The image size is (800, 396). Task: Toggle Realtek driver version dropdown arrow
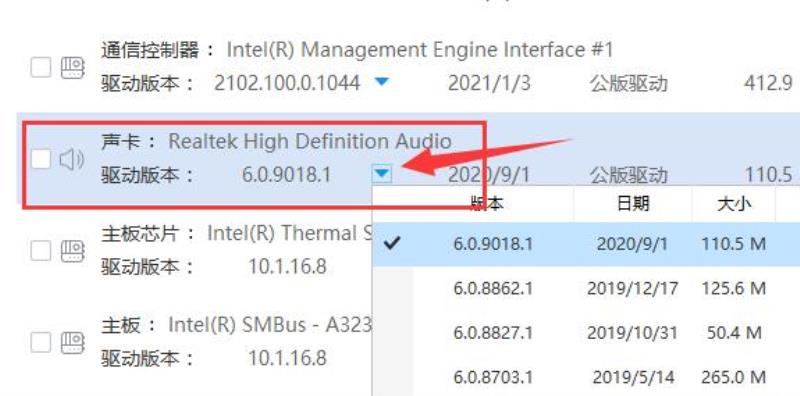point(382,175)
